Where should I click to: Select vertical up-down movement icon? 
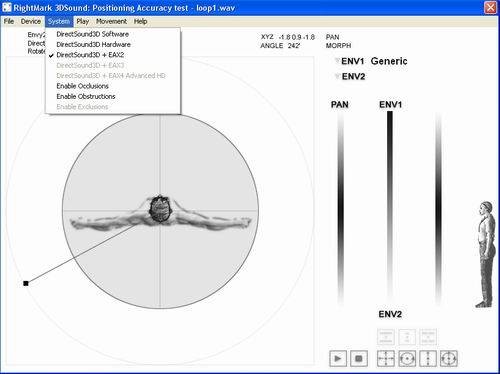click(x=428, y=359)
